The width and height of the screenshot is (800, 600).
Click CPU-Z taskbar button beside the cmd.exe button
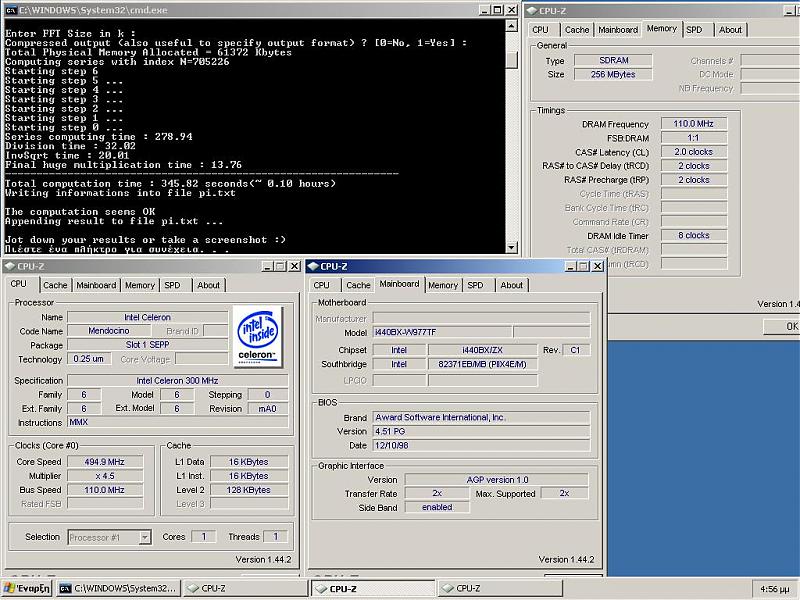click(245, 588)
